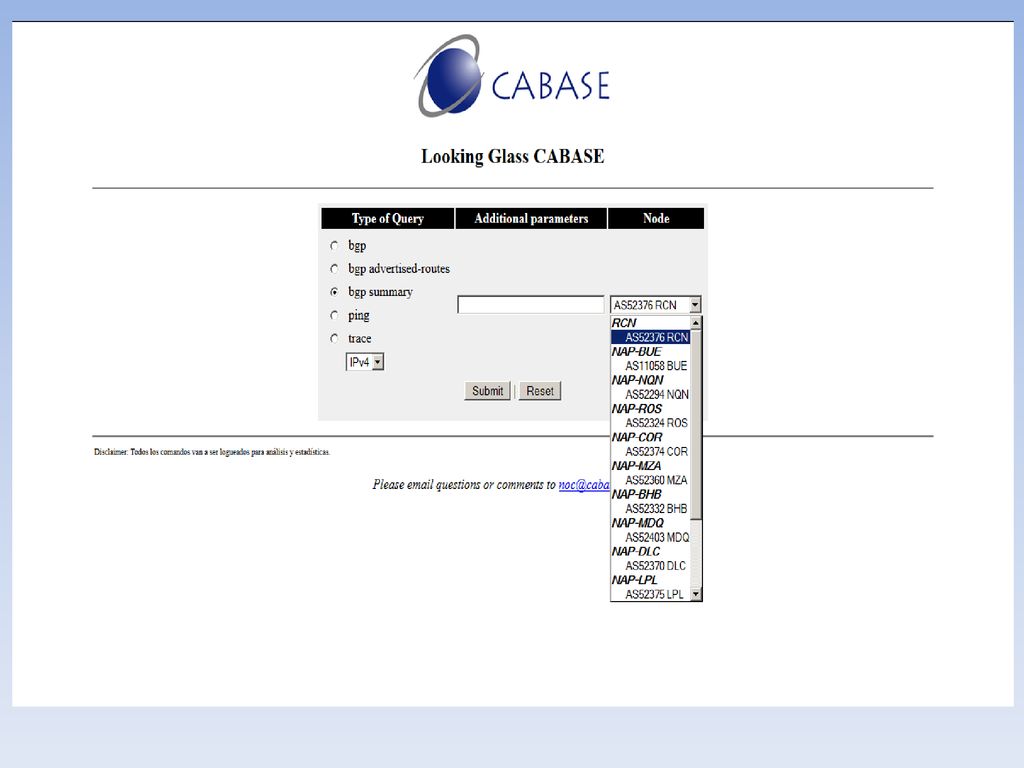Click the Type of Query column header
This screenshot has width=1024, height=768.
point(388,219)
